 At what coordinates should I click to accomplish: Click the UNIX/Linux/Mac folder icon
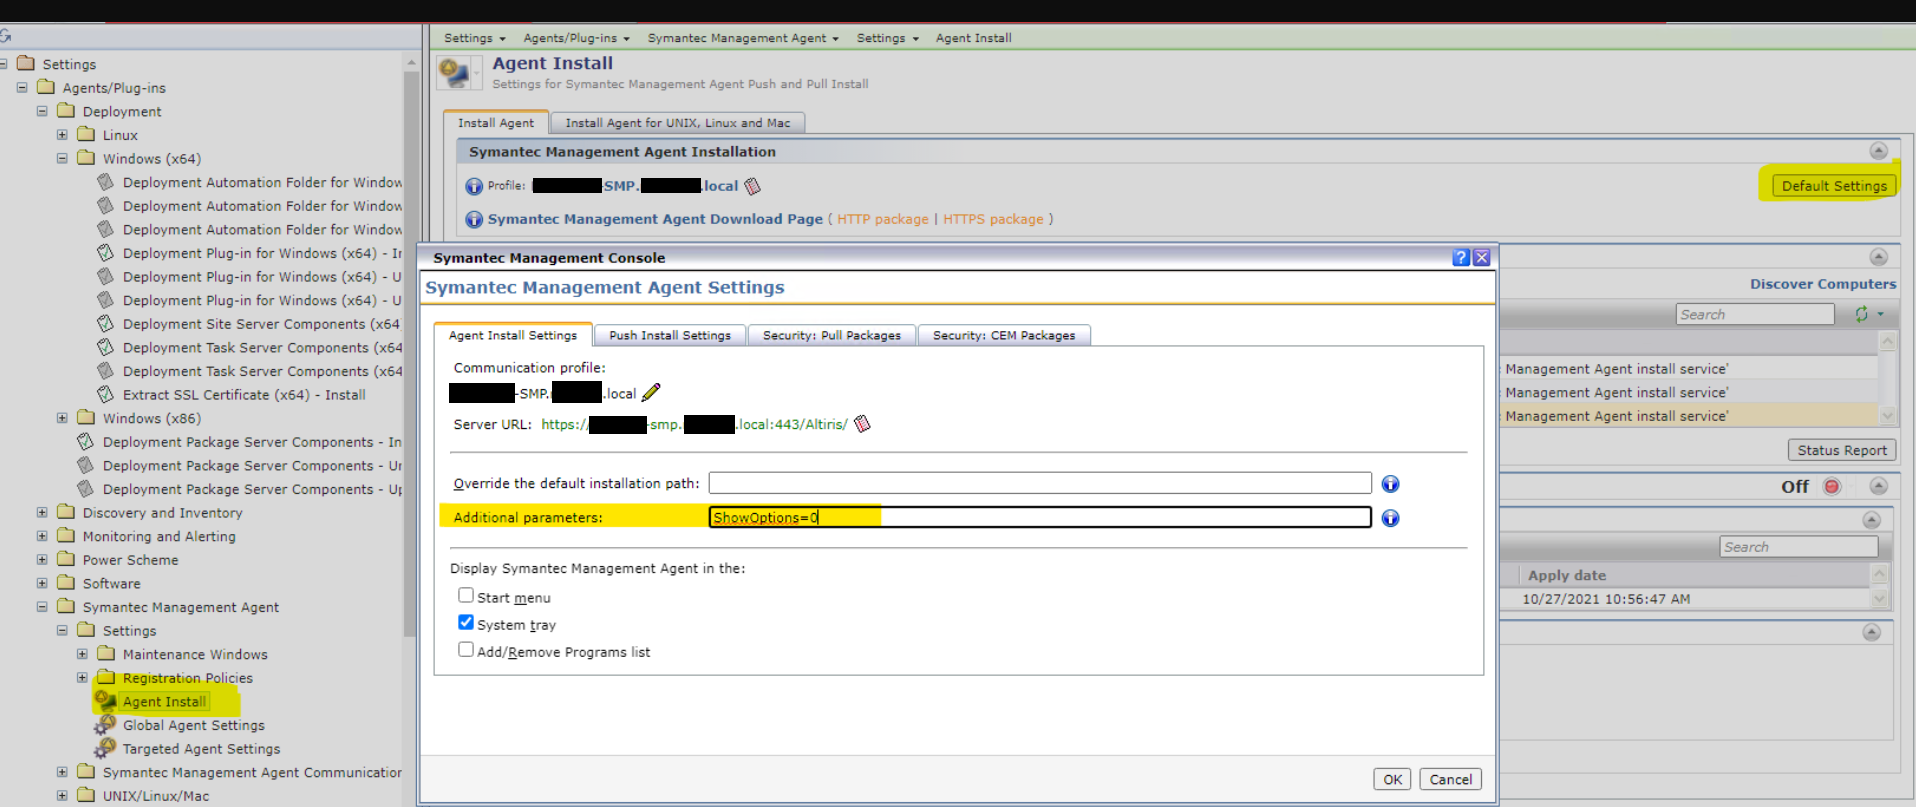point(86,795)
